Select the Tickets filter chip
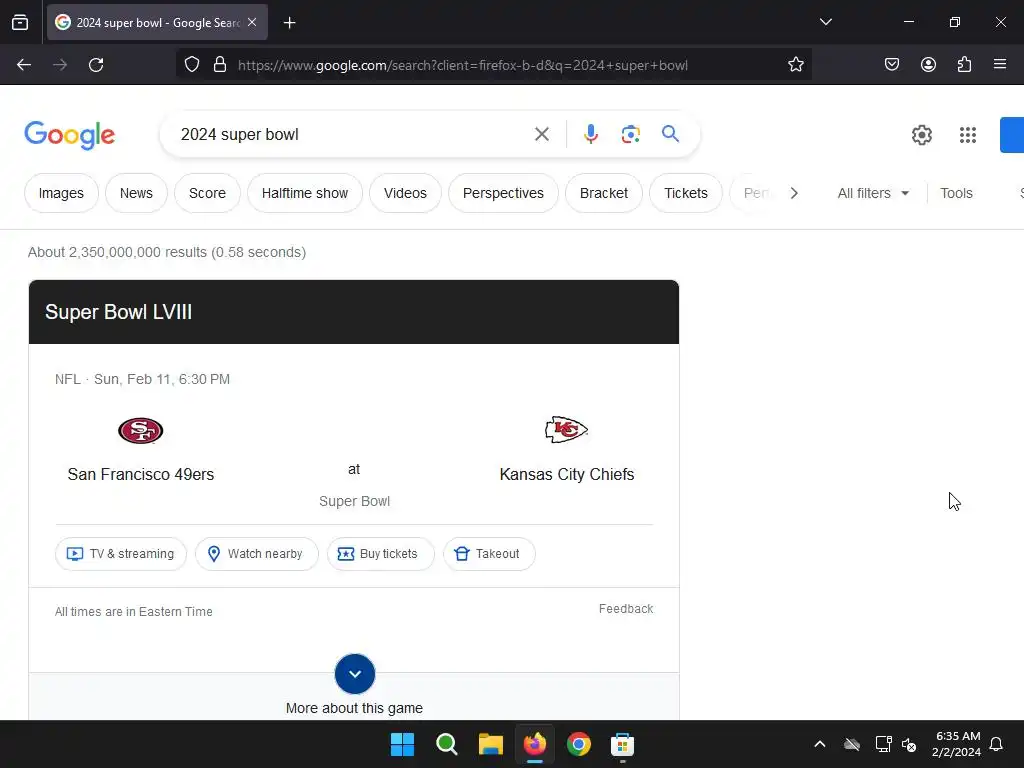The image size is (1024, 768). [686, 193]
